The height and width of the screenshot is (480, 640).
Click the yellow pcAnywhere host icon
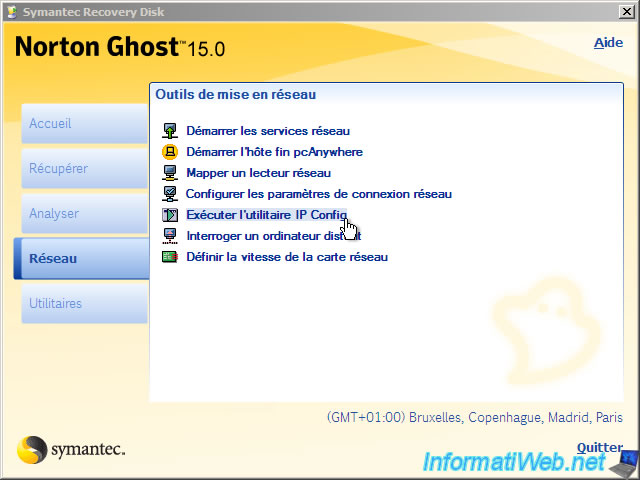[170, 152]
